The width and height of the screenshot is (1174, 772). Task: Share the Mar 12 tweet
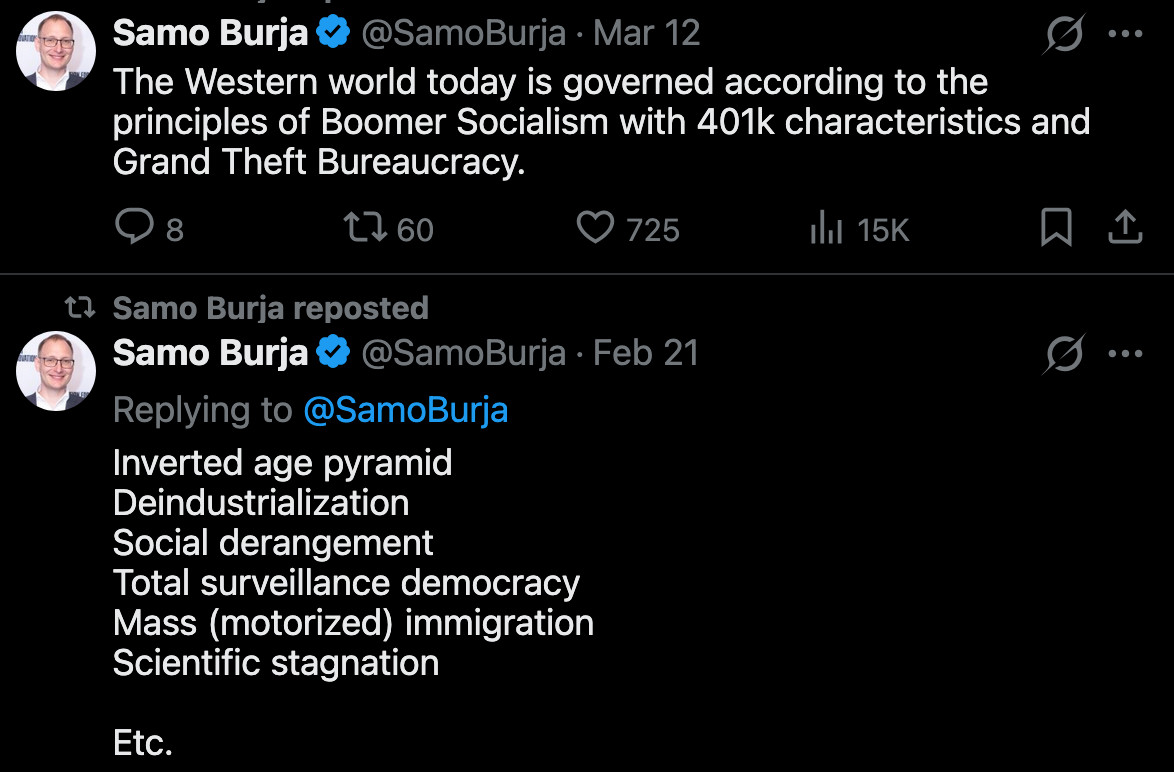point(1125,229)
